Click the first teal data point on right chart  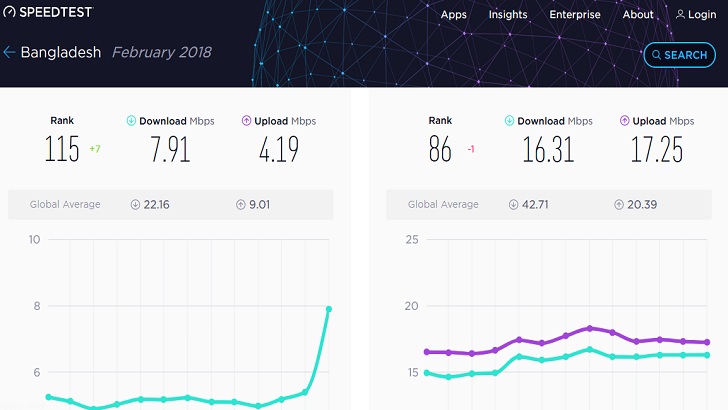click(x=427, y=373)
